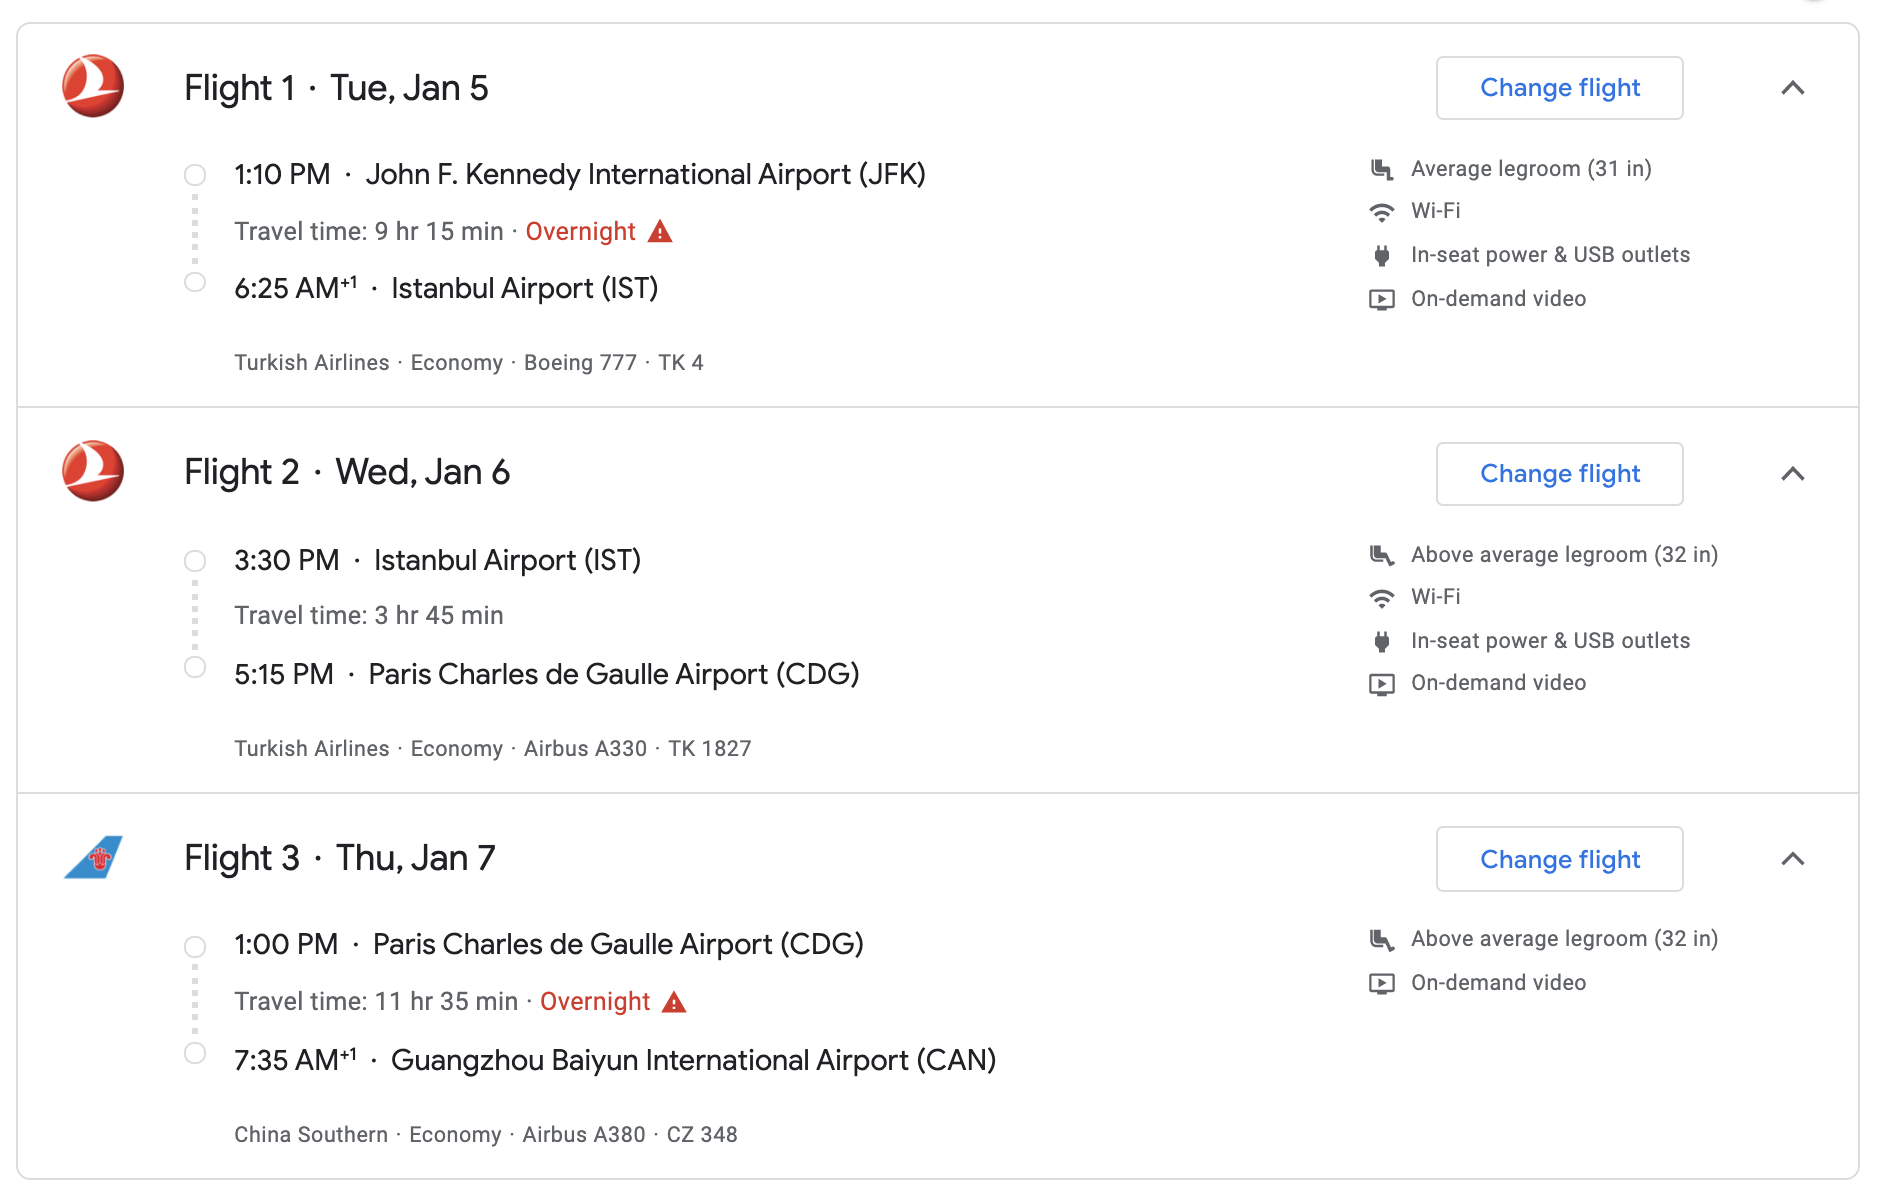Click the '5:15 PM Paris Charles de Gaulle' arrival text
The width and height of the screenshot is (1886, 1200).
pos(547,674)
